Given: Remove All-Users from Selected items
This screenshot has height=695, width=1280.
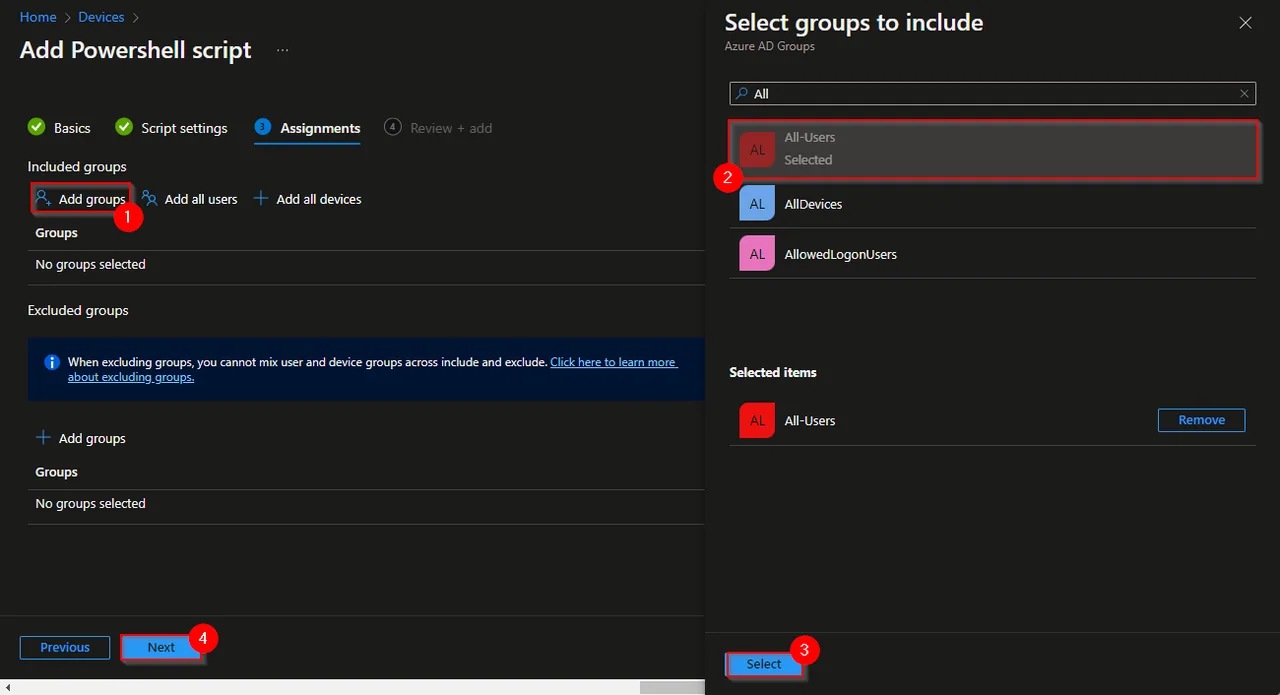Looking at the screenshot, I should [1201, 420].
